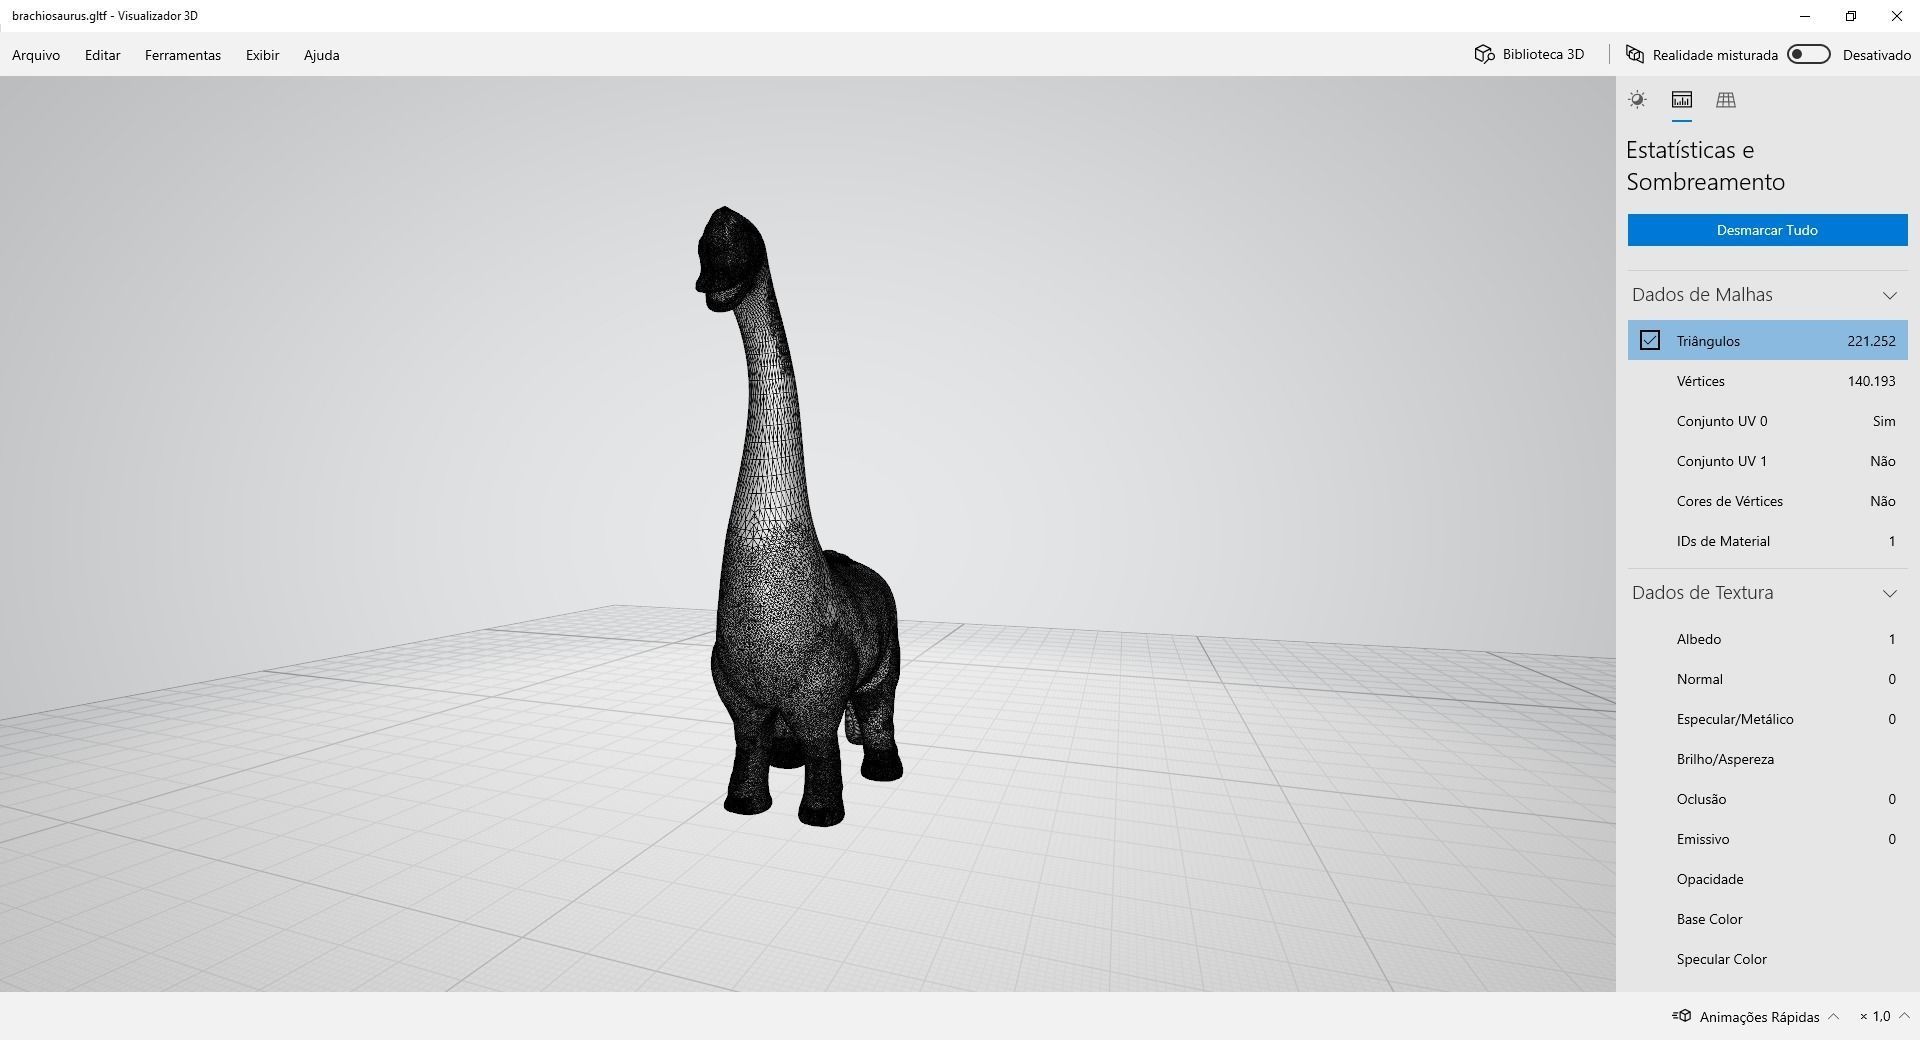Open the Ferramentas menu
This screenshot has width=1920, height=1040.
pyautogui.click(x=183, y=55)
